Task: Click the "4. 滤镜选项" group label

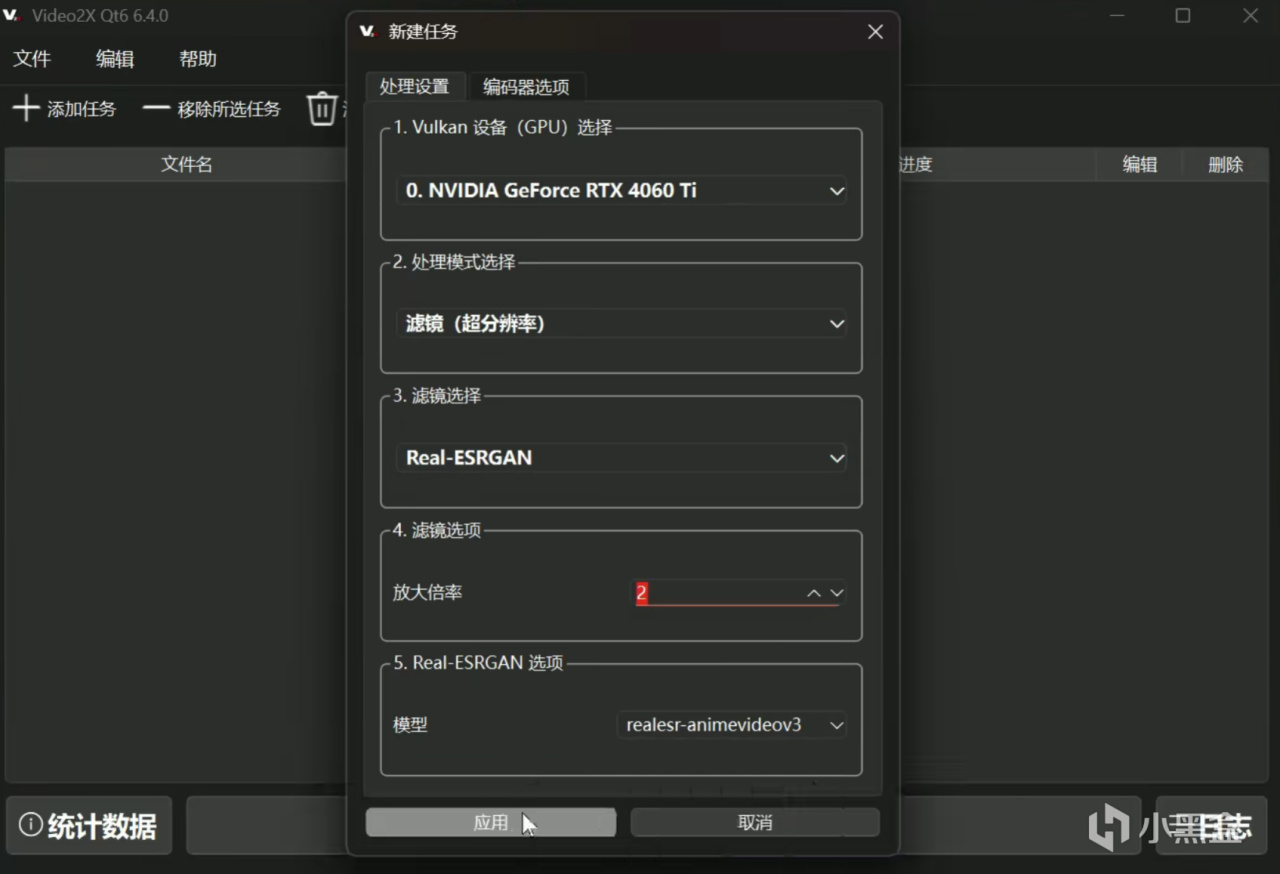Action: point(437,530)
